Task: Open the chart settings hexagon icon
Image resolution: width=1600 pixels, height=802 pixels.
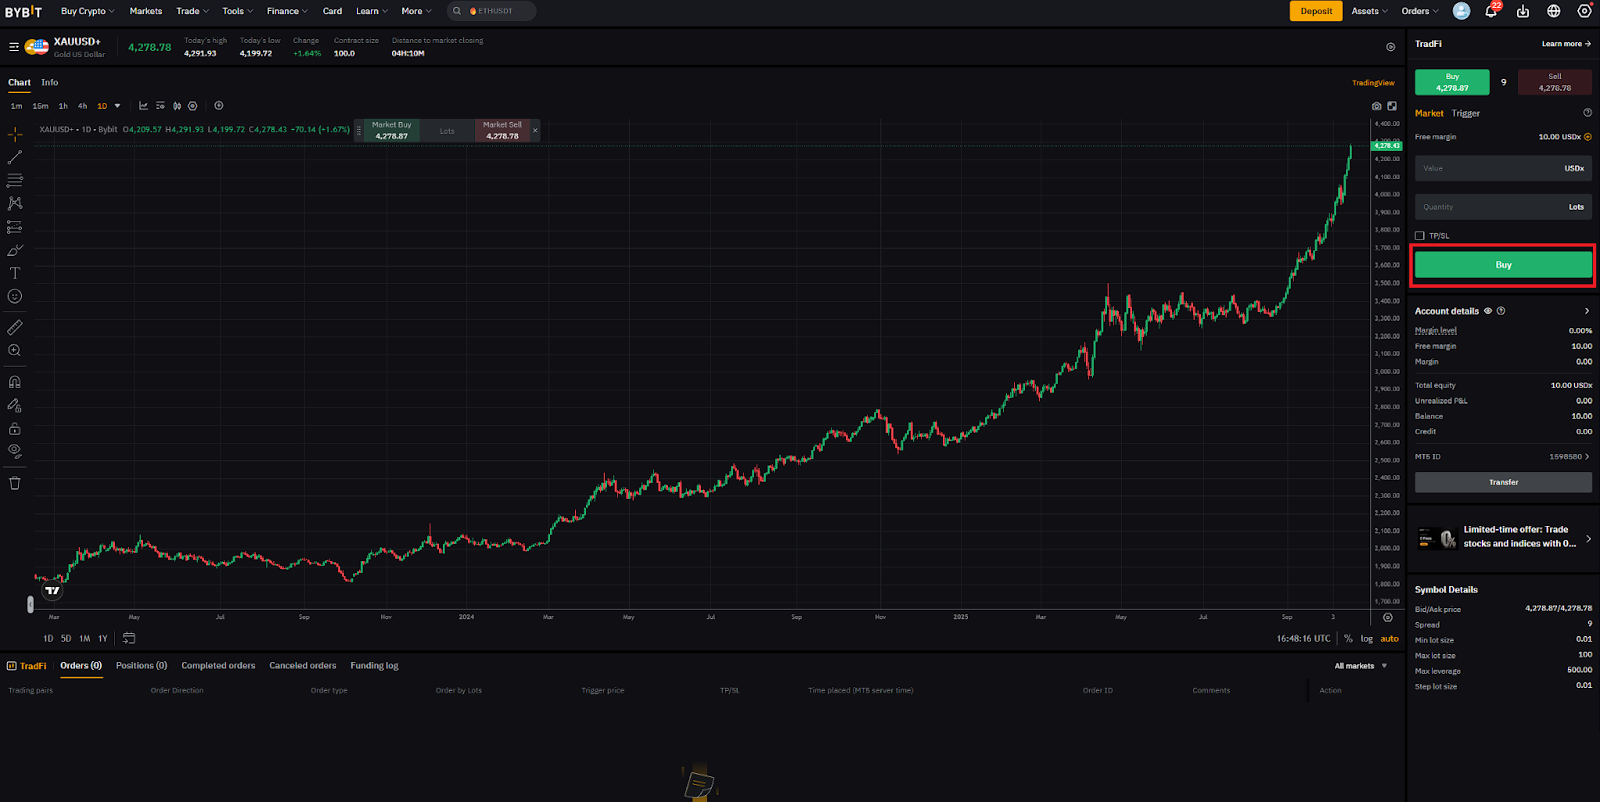Action: (193, 106)
